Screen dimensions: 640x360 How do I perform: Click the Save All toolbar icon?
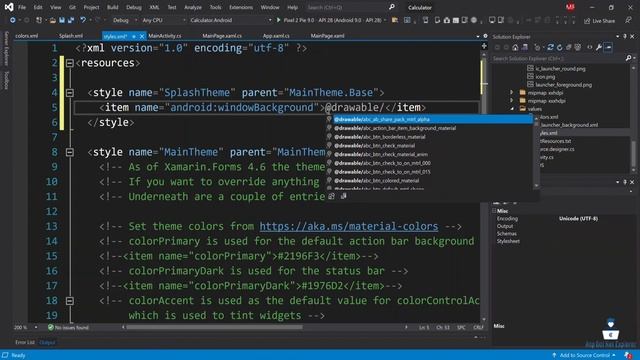tap(71, 20)
